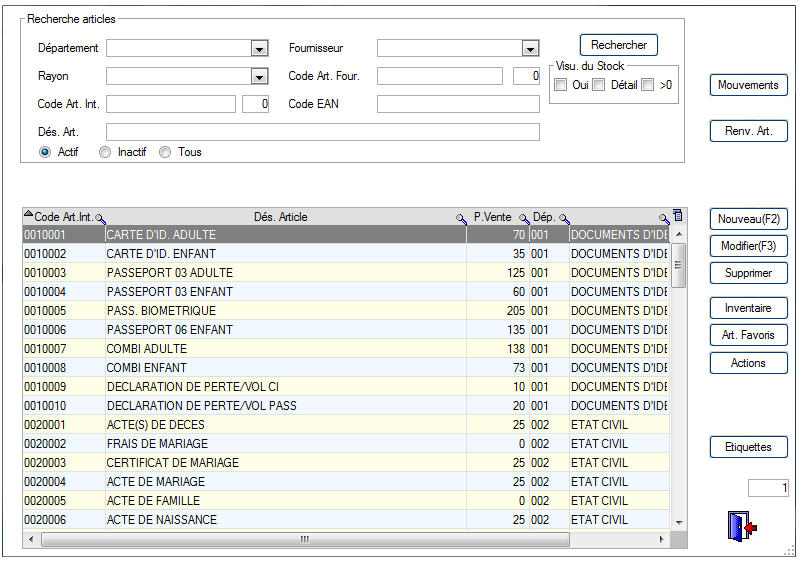Select row ACTE DE FAMILLE
The width and height of the screenshot is (803, 562).
(x=346, y=501)
